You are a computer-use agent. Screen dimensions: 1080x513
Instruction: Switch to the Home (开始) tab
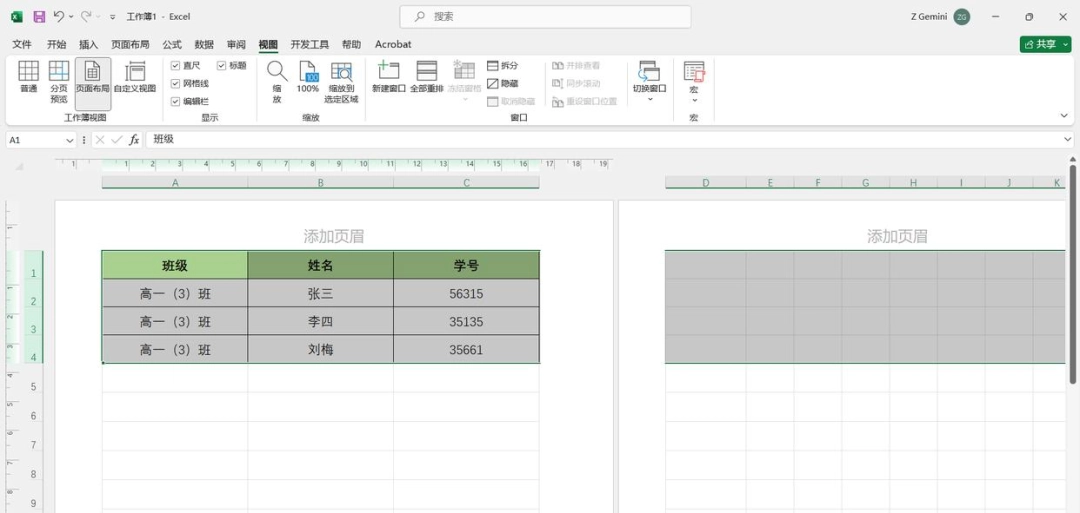[x=56, y=44]
